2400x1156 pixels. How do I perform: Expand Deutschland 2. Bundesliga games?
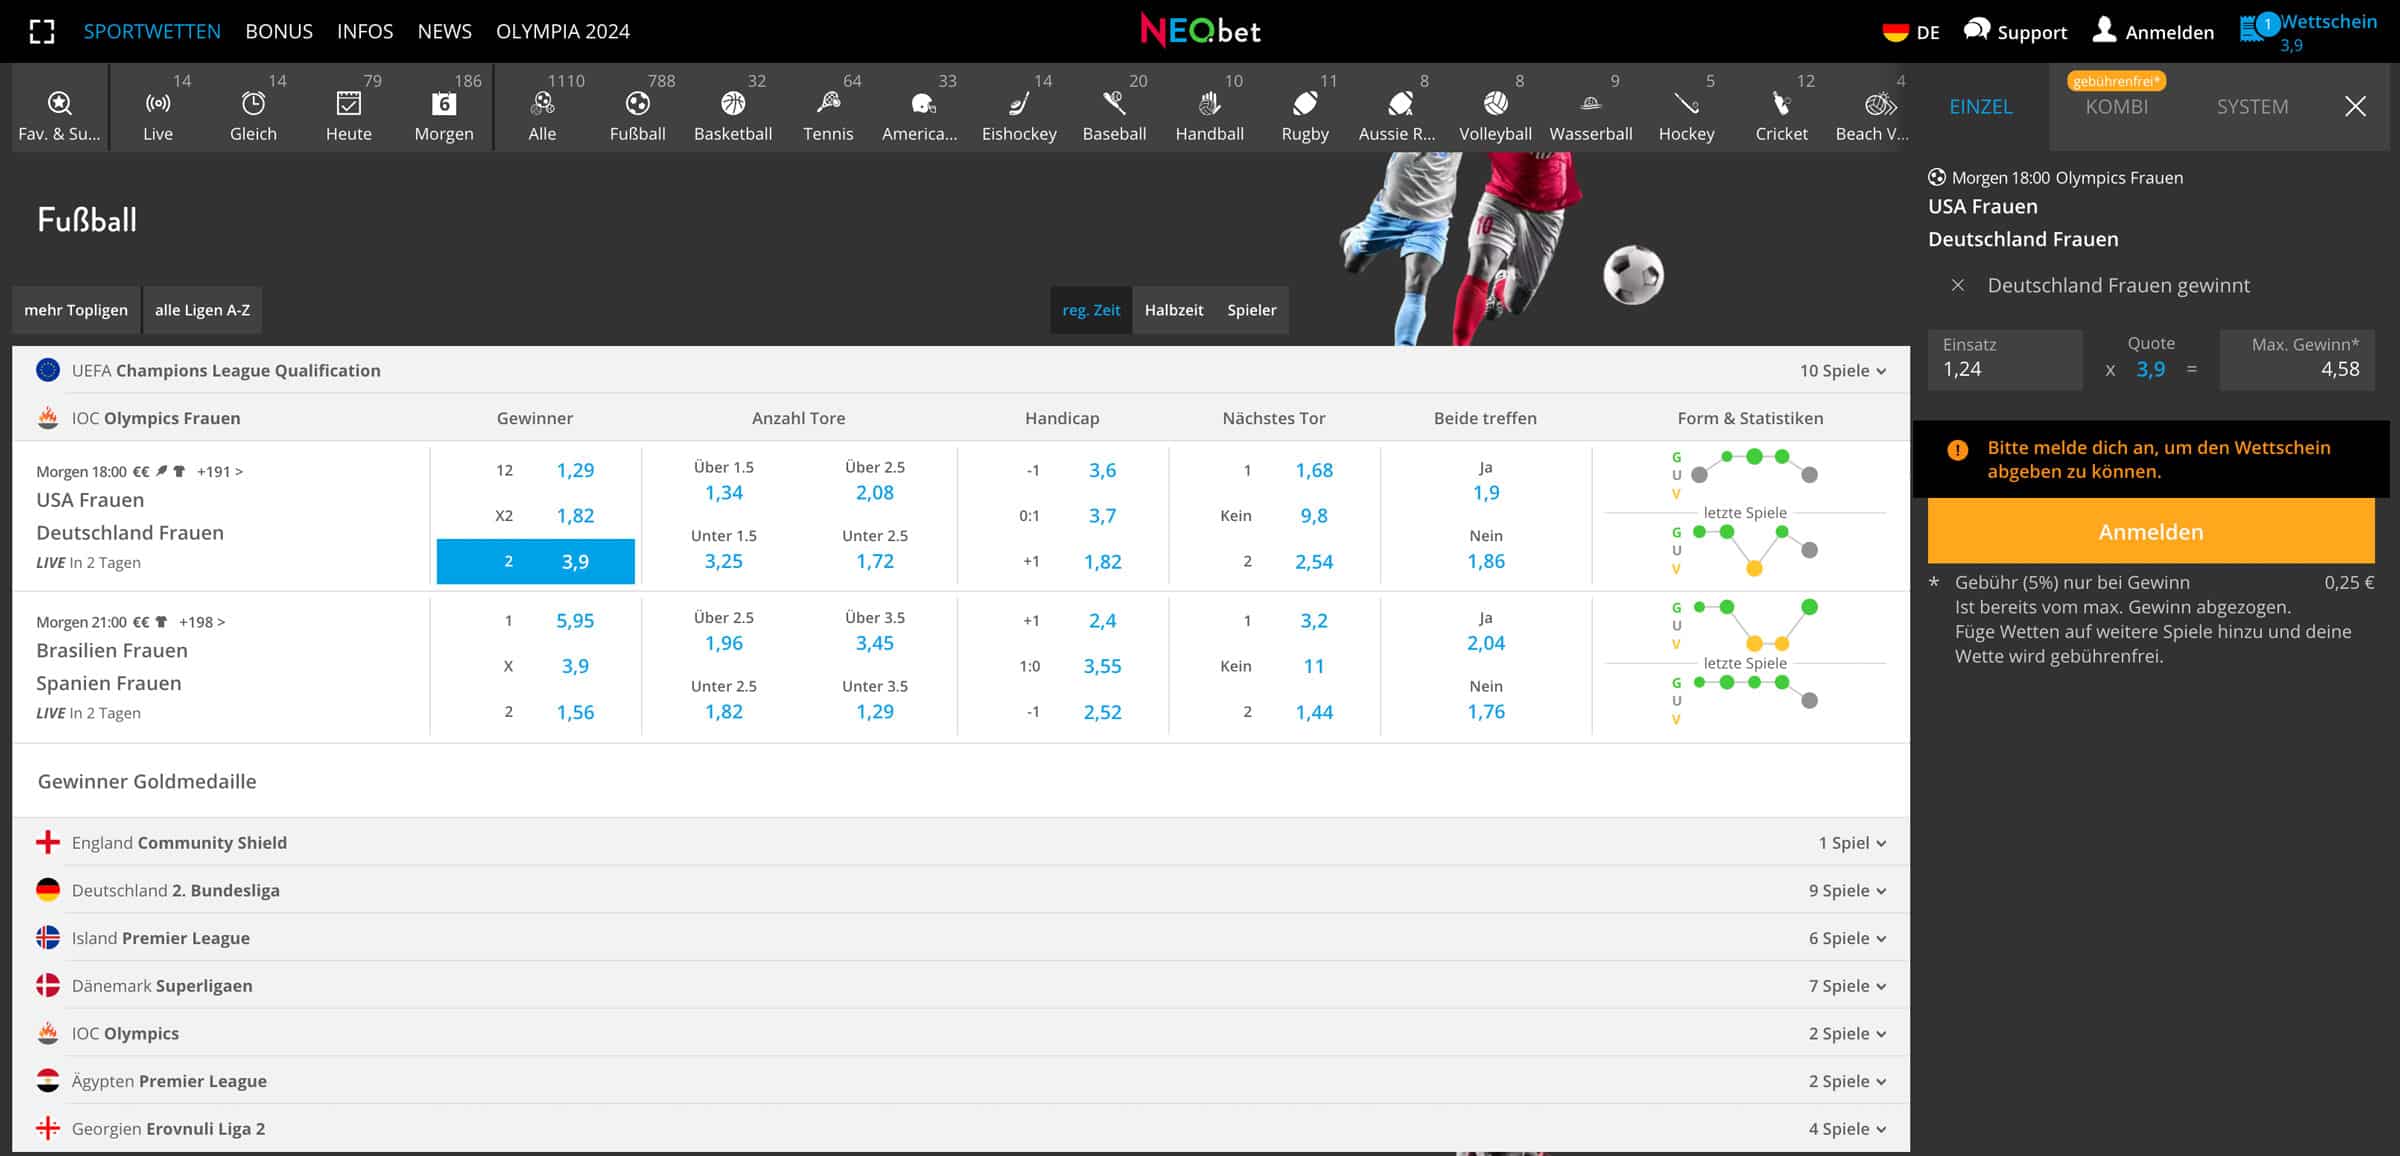(x=961, y=890)
